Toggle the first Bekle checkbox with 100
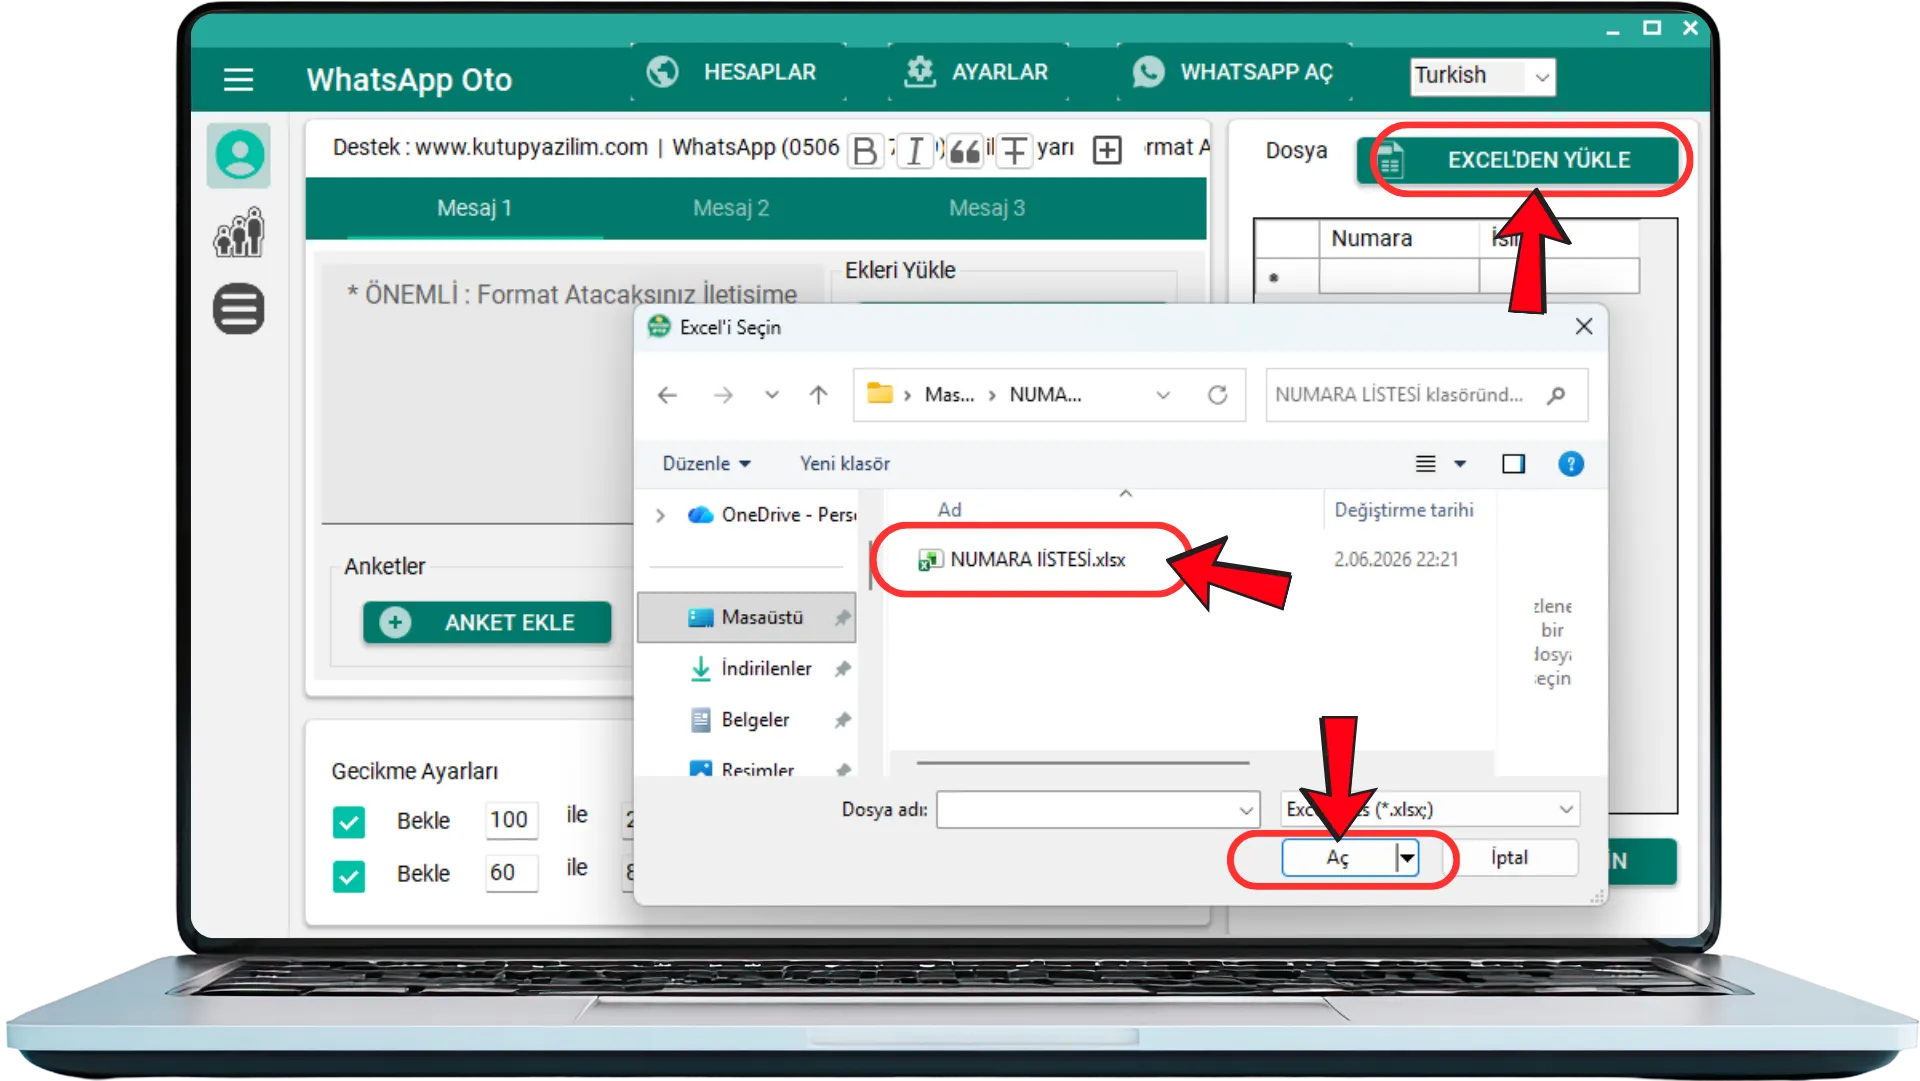This screenshot has height=1081, width=1920. click(x=349, y=822)
